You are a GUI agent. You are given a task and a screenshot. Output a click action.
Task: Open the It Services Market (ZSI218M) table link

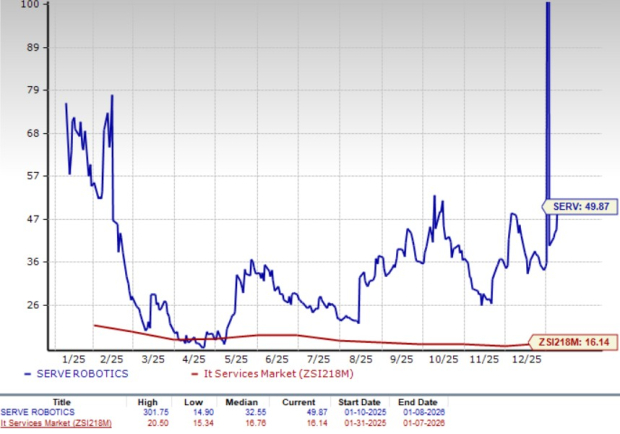[56, 423]
